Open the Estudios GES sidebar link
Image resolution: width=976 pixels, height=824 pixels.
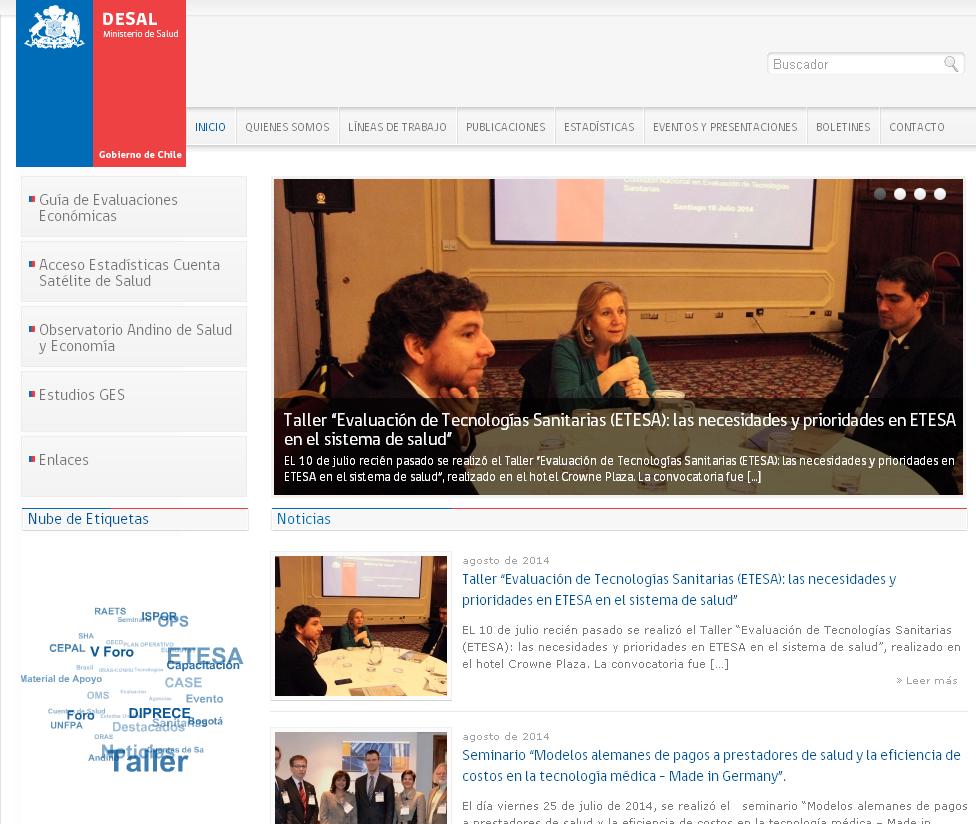134,402
